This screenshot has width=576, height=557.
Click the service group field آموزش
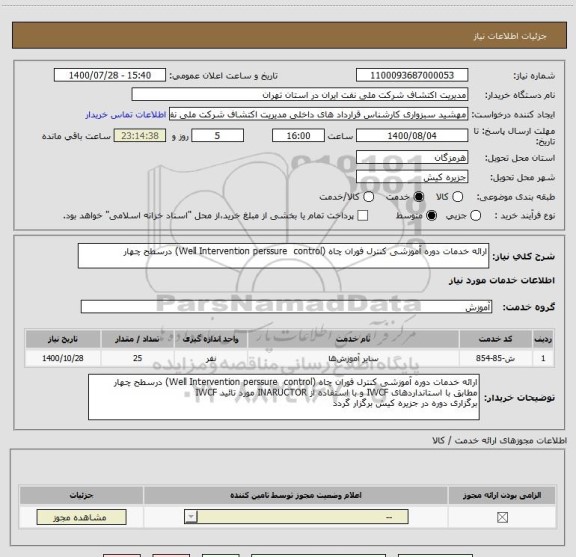[287, 307]
